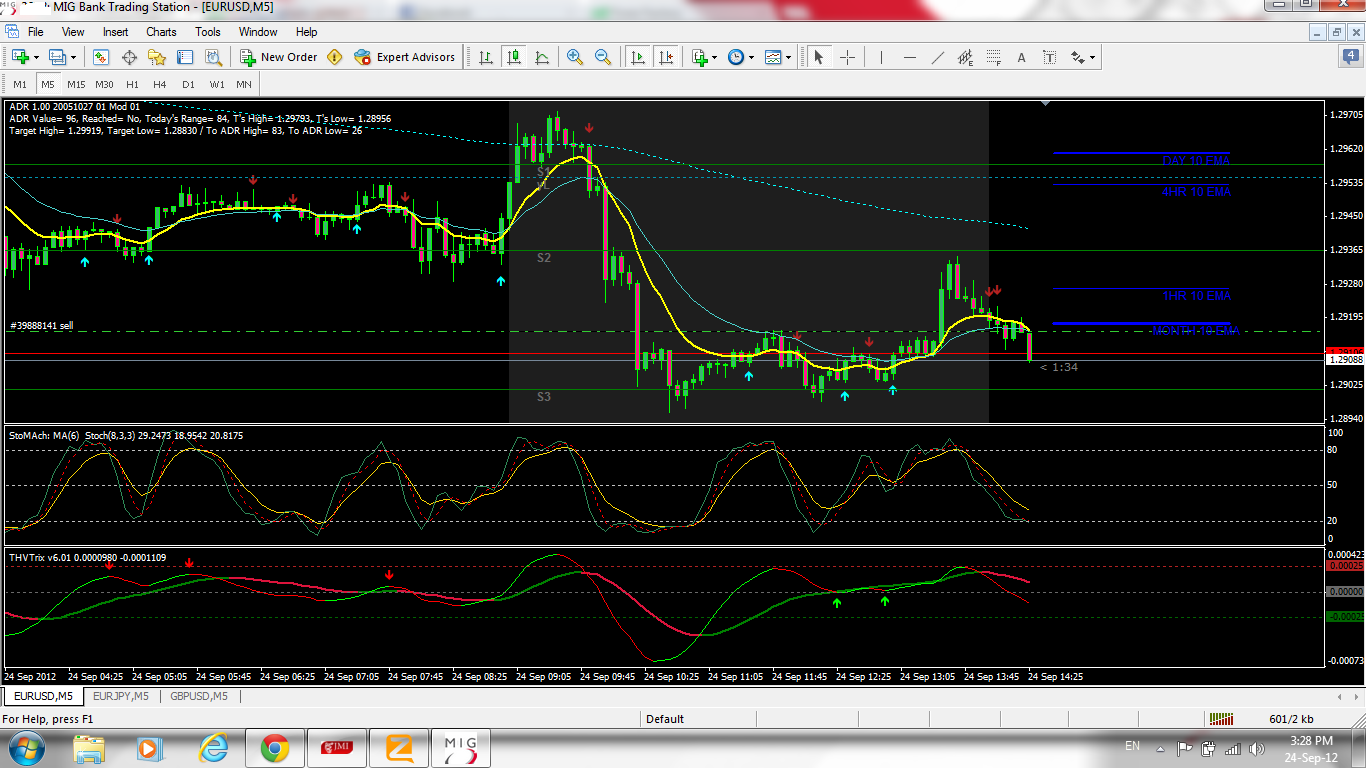Toggle the Terminal panel icon
The image size is (1370, 774).
click(185, 57)
